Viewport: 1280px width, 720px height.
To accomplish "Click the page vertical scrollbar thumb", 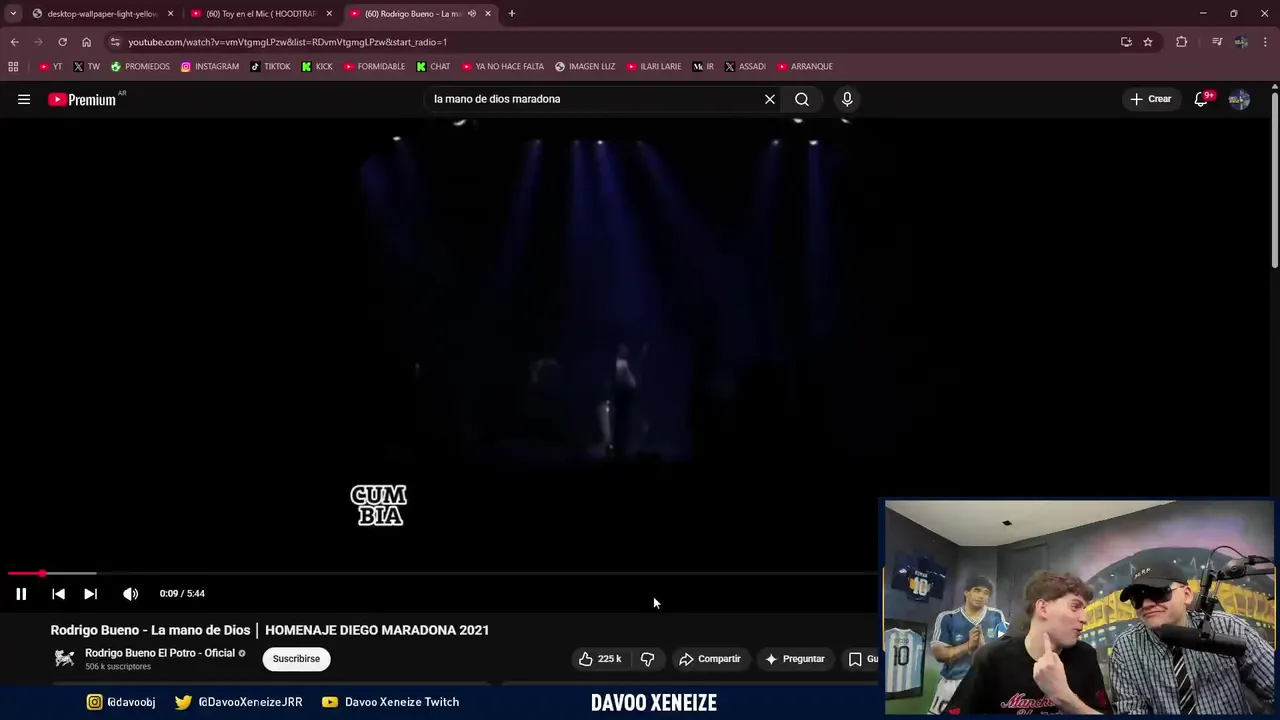I will click(x=1274, y=180).
